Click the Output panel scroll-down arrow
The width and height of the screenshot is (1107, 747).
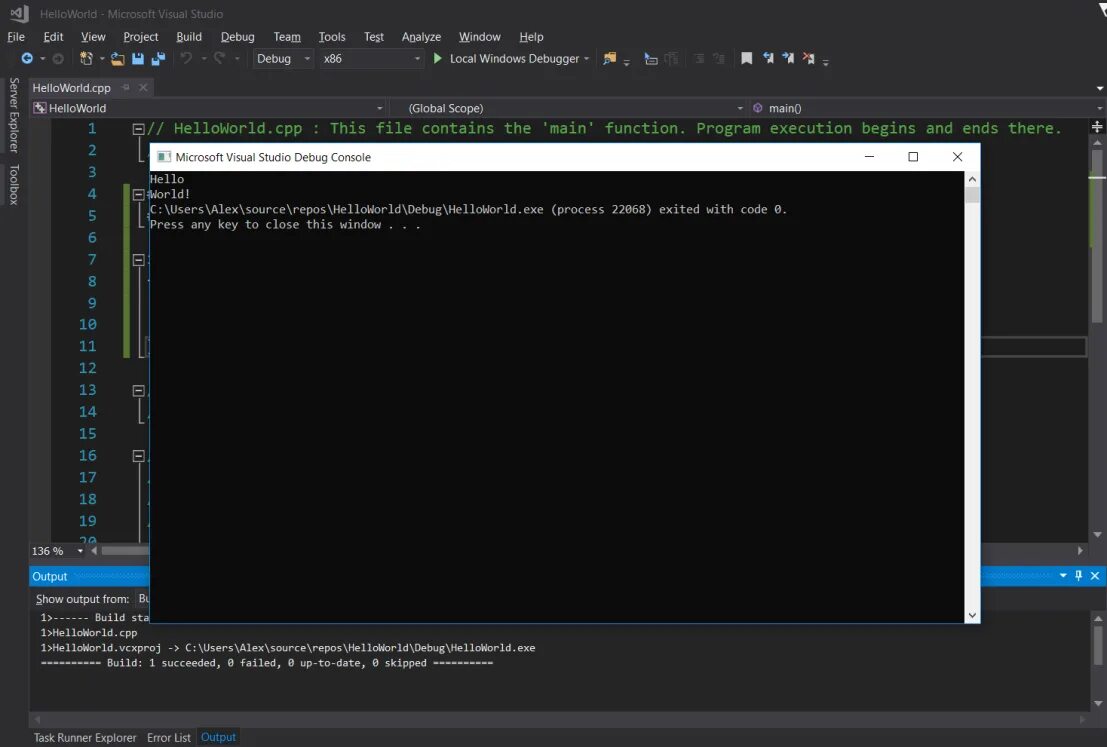pyautogui.click(x=1098, y=703)
